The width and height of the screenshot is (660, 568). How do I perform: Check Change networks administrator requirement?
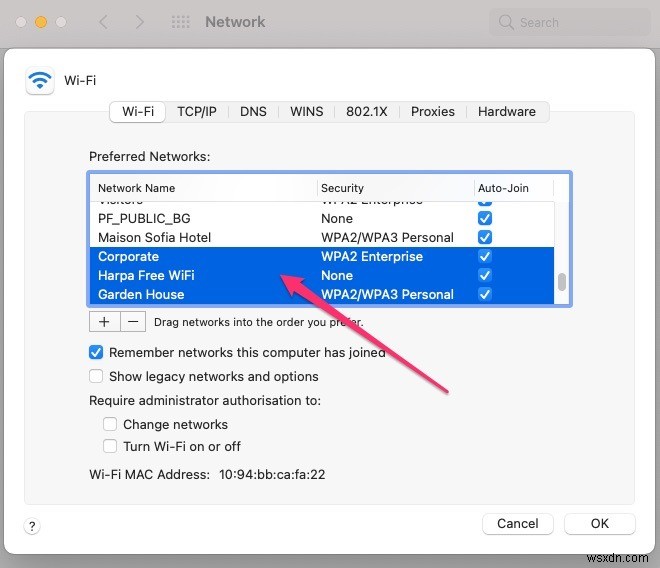[x=110, y=424]
